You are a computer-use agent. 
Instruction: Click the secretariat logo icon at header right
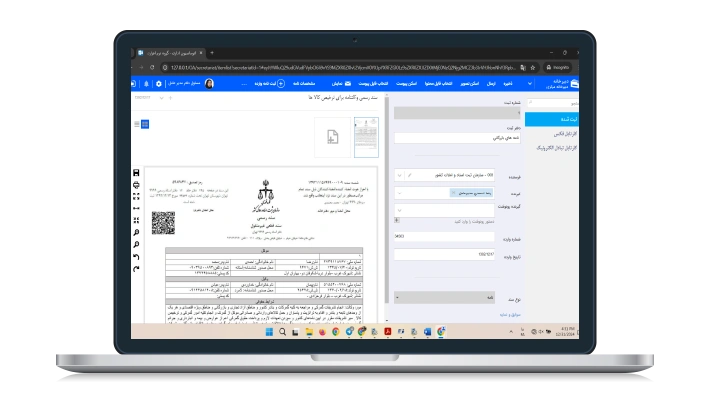(575, 84)
